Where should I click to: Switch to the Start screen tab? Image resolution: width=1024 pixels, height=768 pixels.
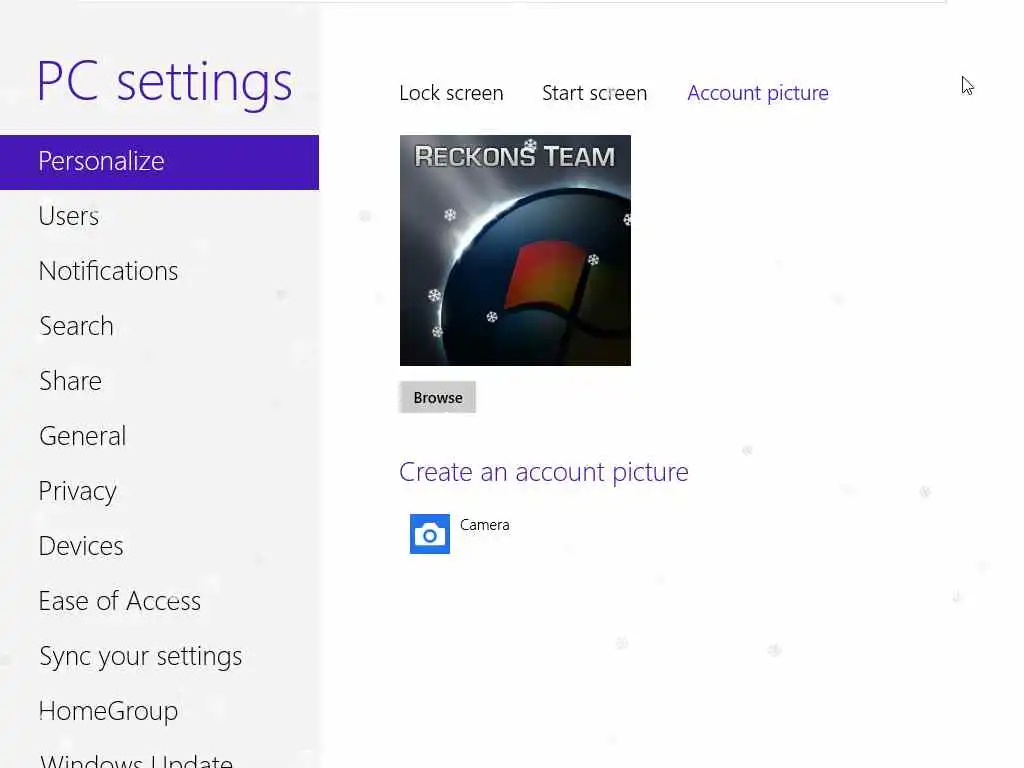594,93
